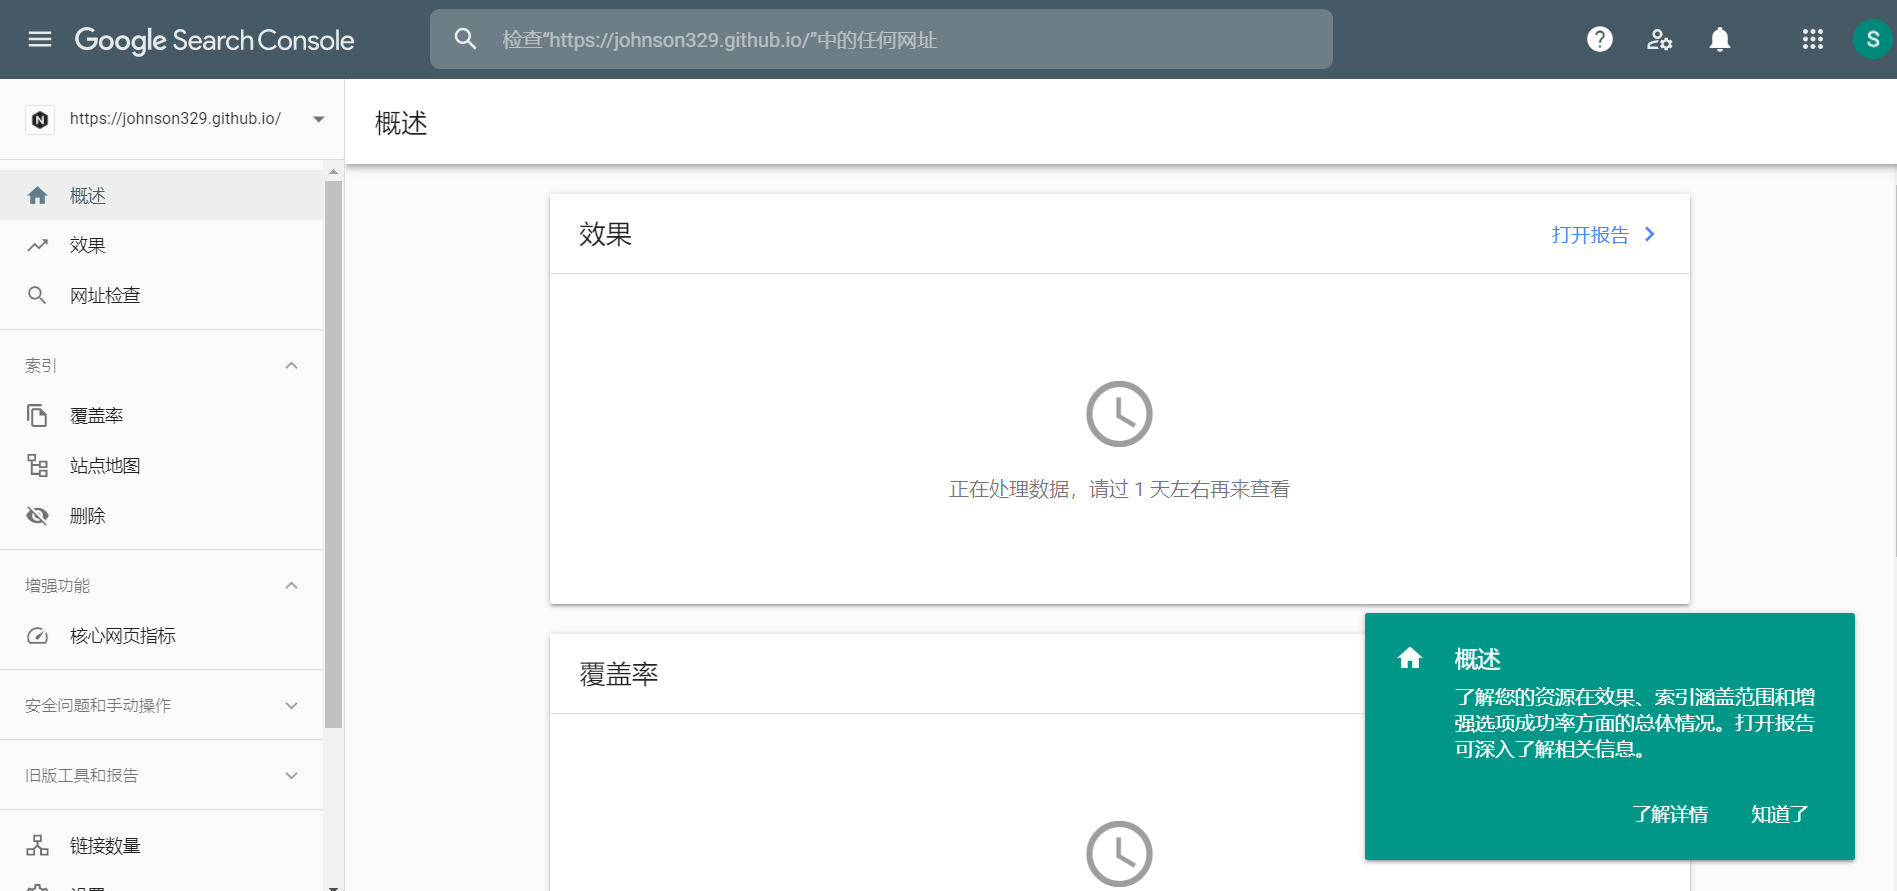Click the sidebar vertical scrollbar thumb
The width and height of the screenshot is (1897, 891).
pyautogui.click(x=333, y=454)
